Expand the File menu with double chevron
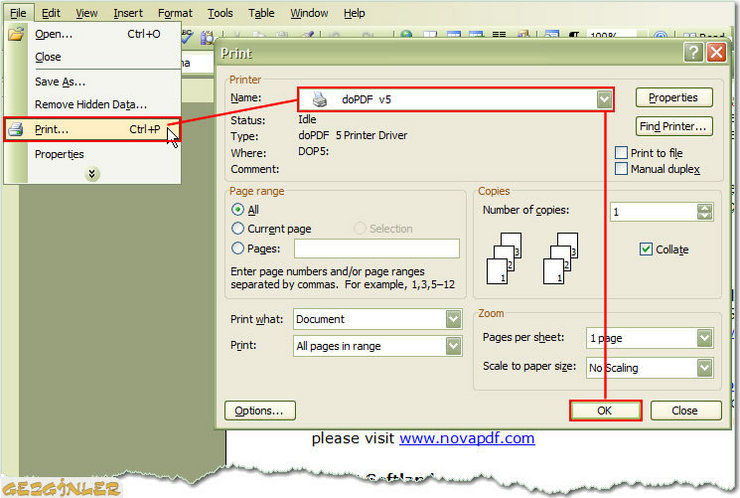This screenshot has height=498, width=740. [92, 174]
